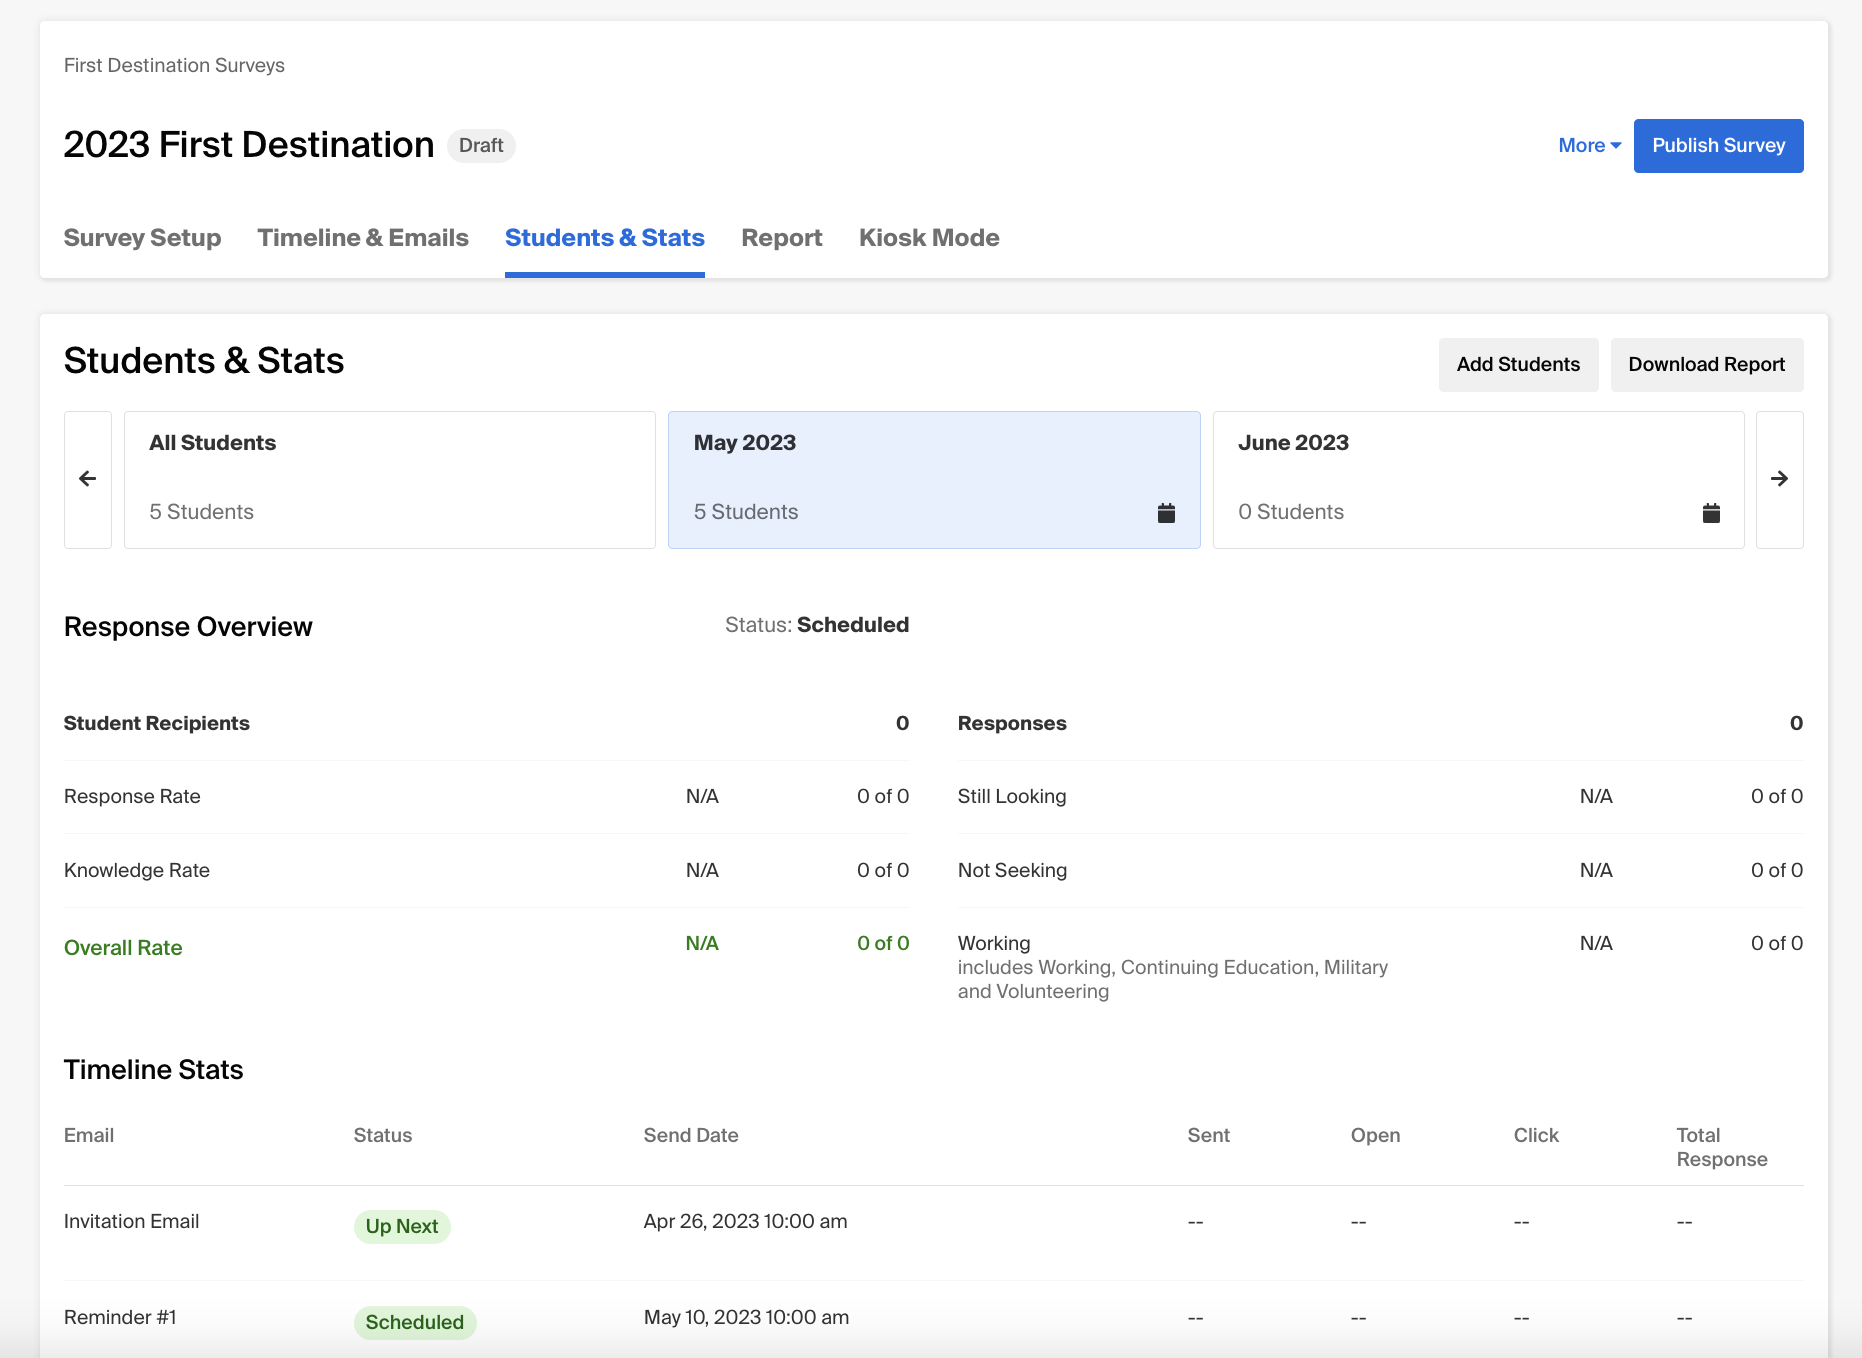Screen dimensions: 1862x1358
Task: Click the Reminder #1 row label
Action: [120, 1318]
